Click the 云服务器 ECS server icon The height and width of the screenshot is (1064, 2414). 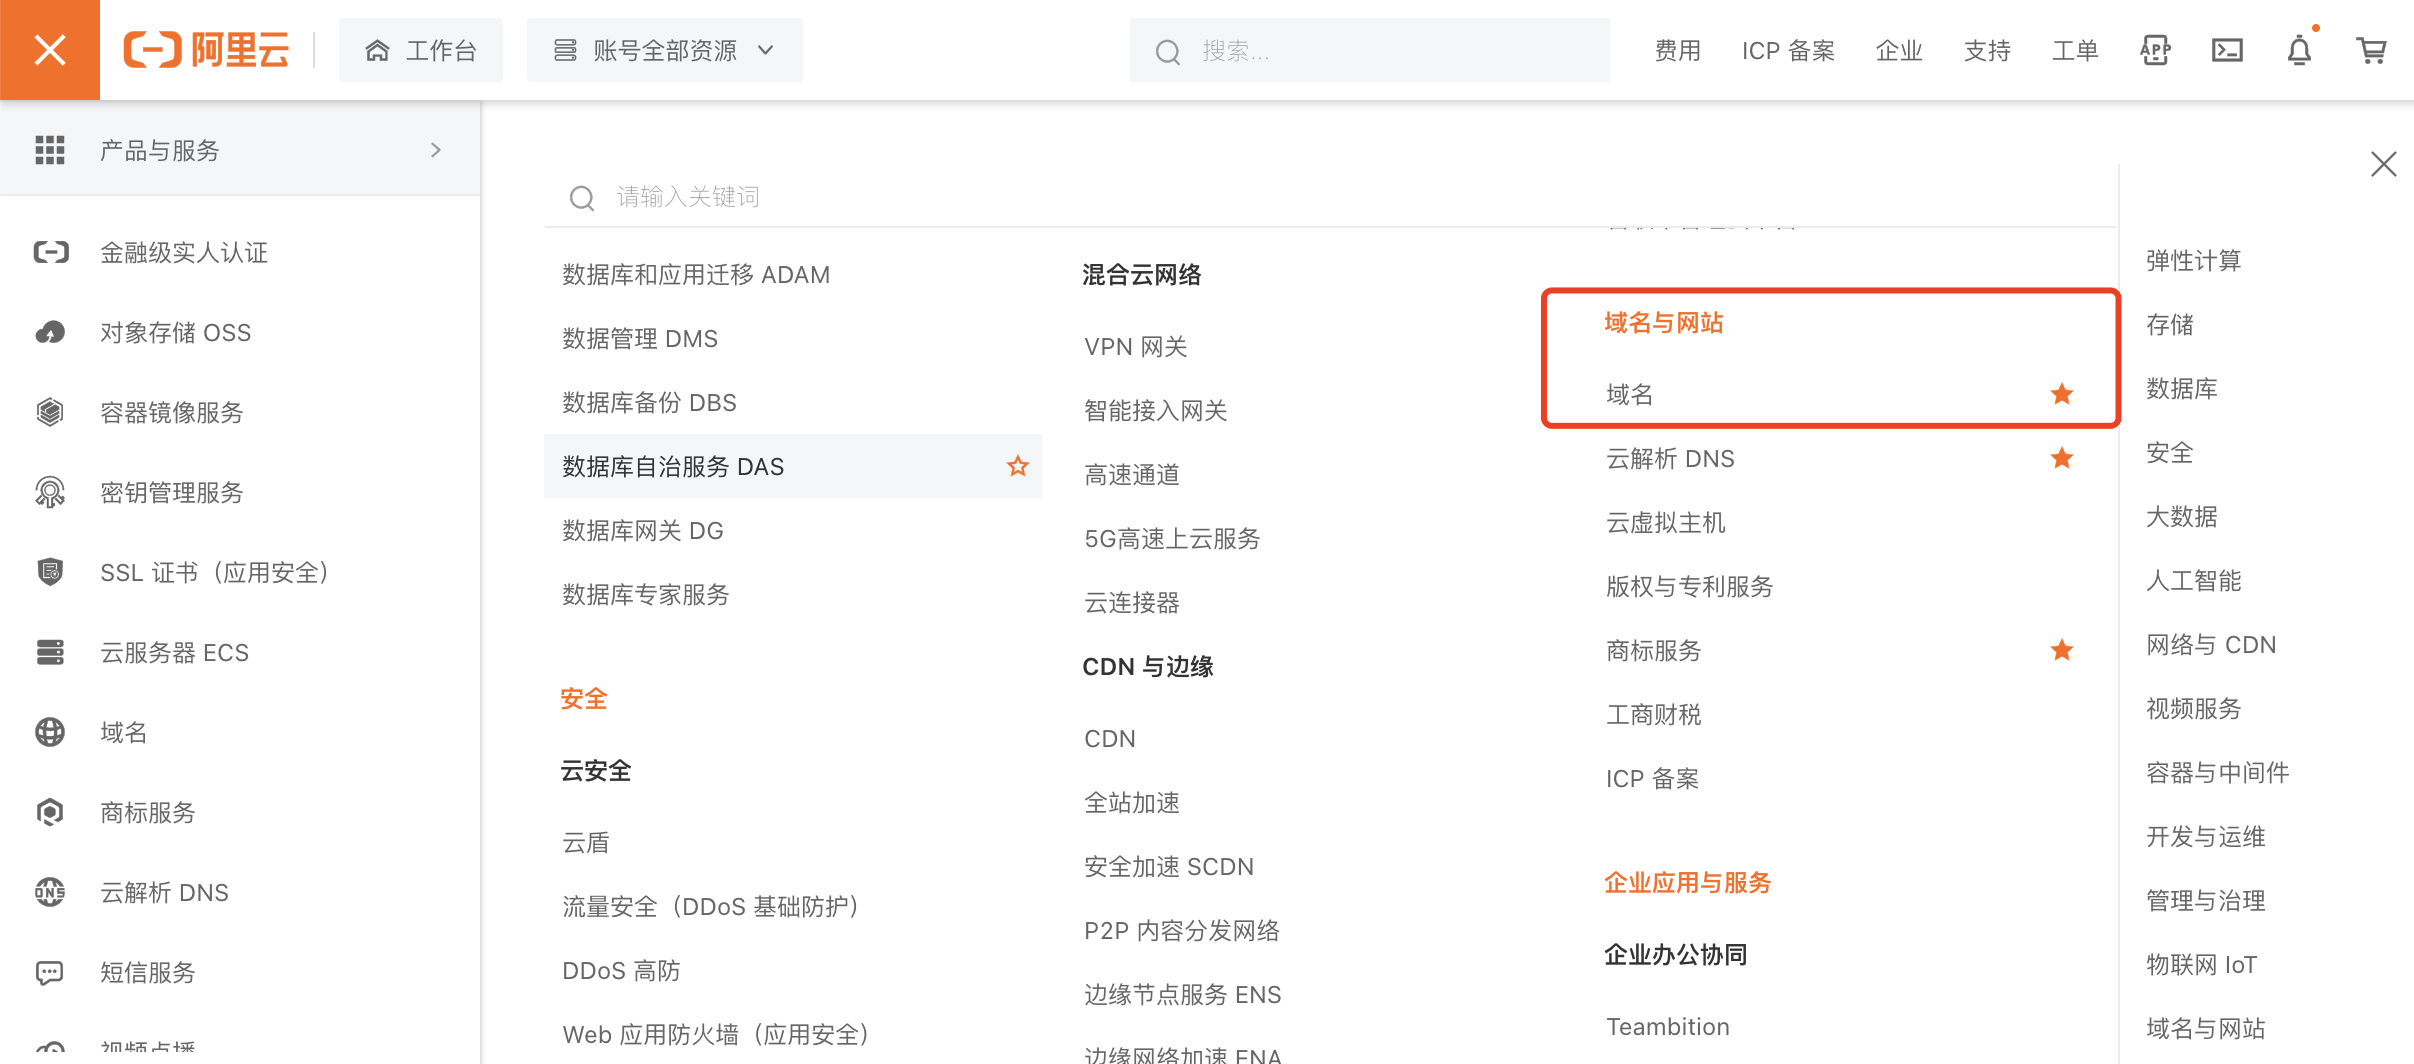pos(50,652)
